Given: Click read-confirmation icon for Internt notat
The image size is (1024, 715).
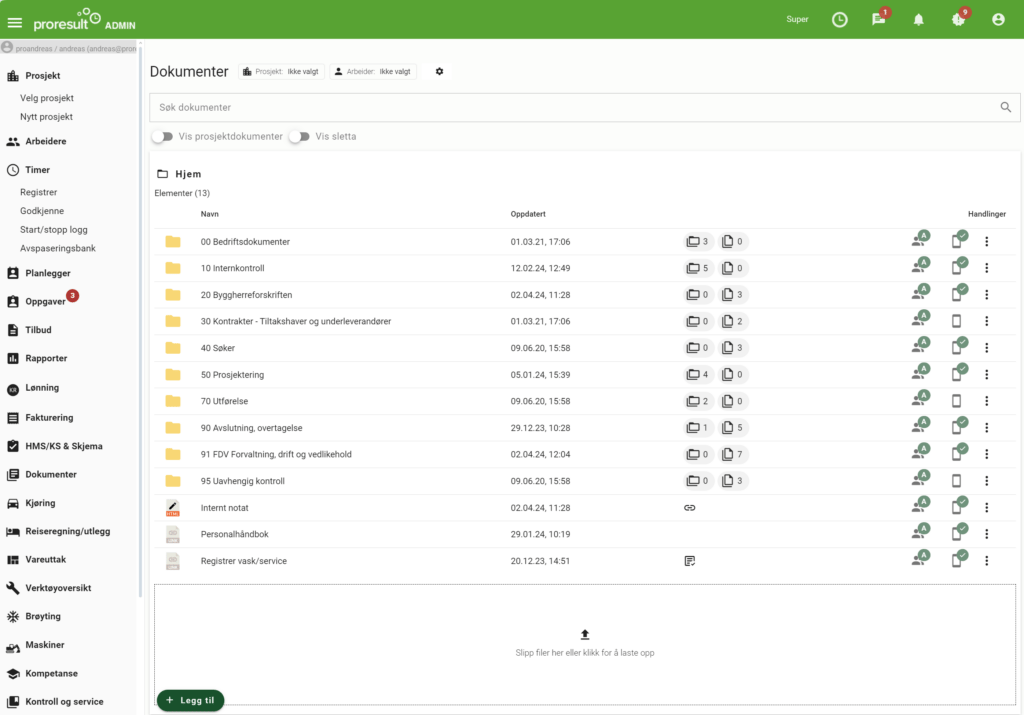Looking at the screenshot, I should coord(959,505).
